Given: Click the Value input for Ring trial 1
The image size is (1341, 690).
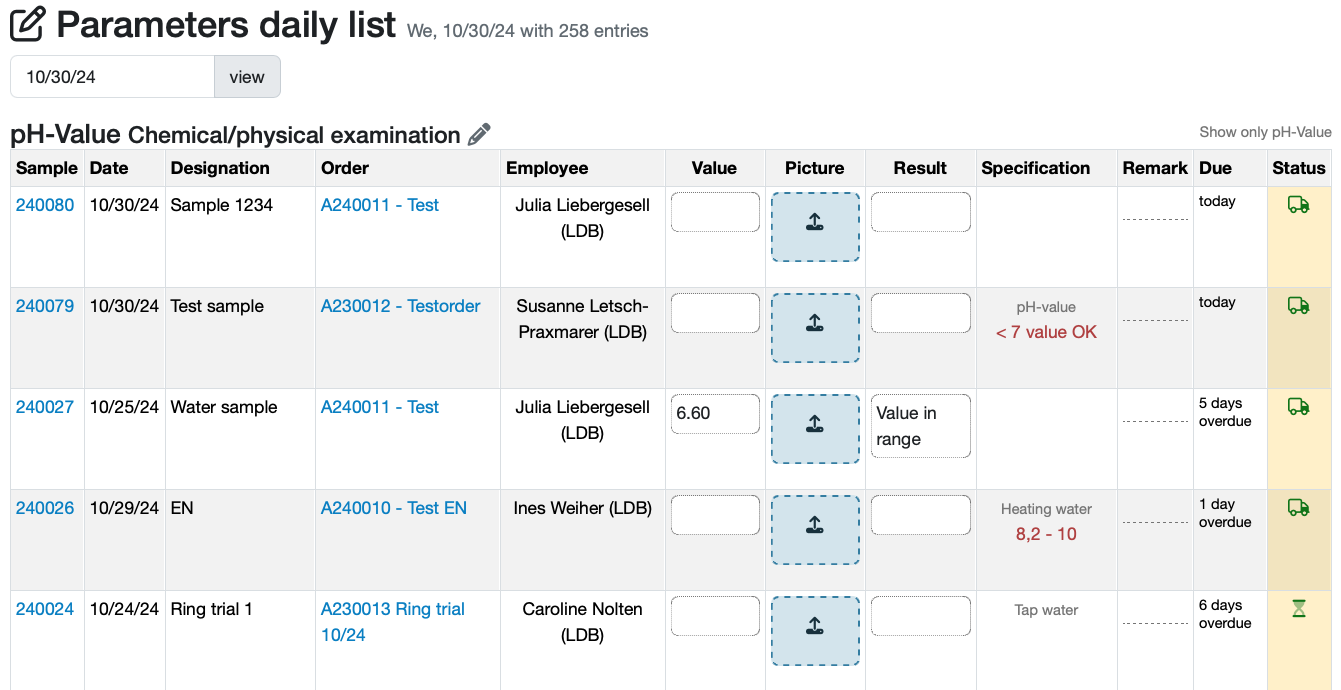Looking at the screenshot, I should pyautogui.click(x=715, y=616).
